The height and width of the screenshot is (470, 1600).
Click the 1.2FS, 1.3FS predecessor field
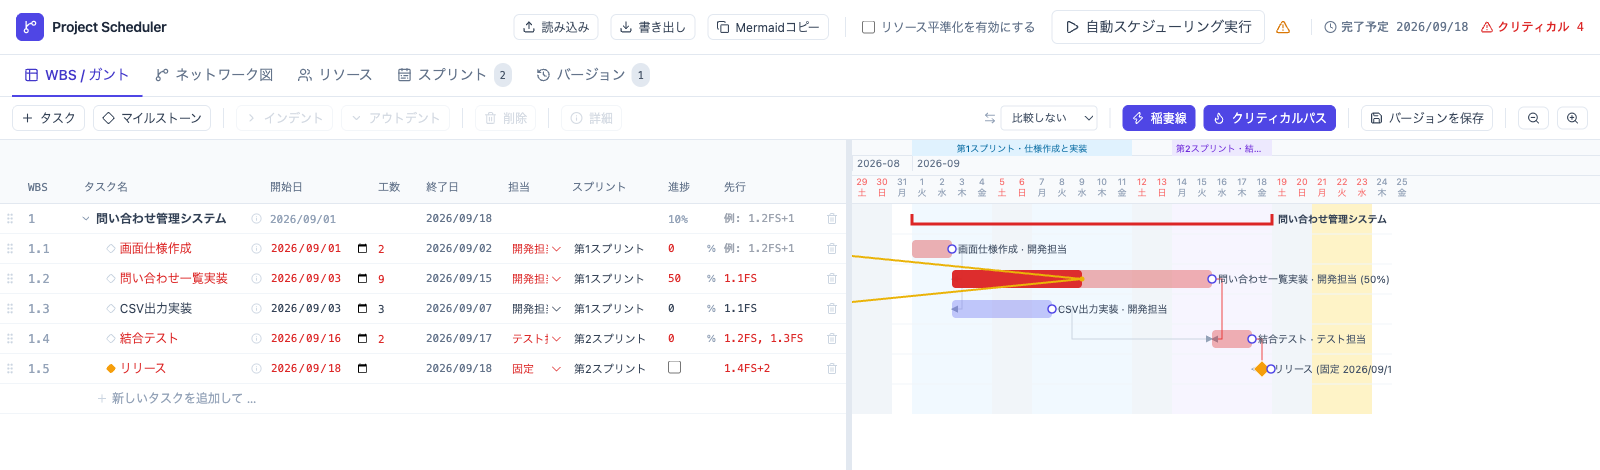[764, 339]
